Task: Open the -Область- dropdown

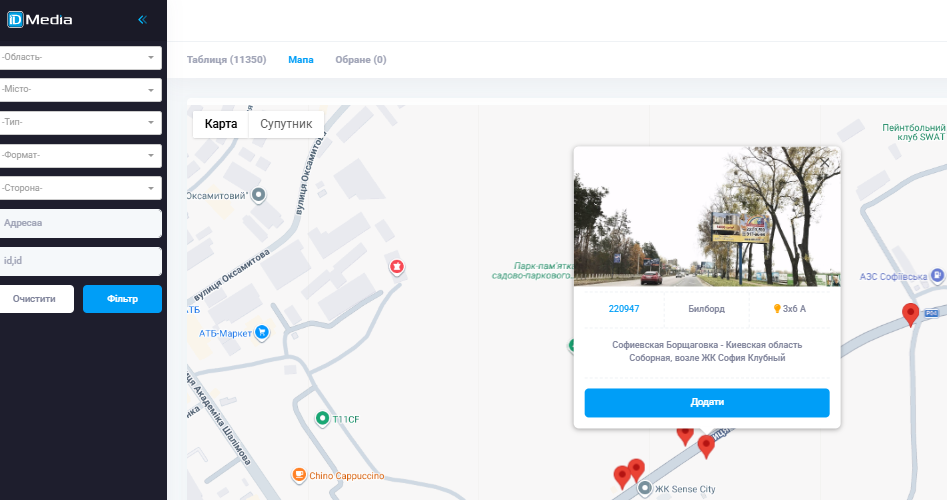Action: click(x=80, y=57)
